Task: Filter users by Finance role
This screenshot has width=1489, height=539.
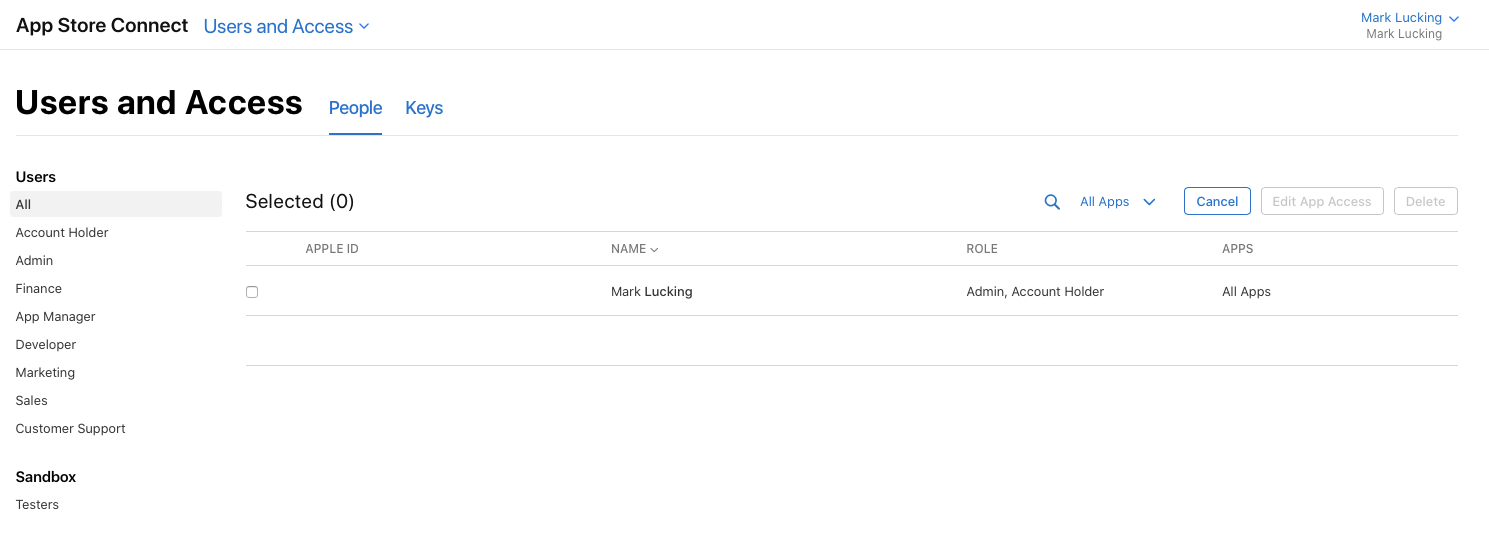Action: coord(39,289)
